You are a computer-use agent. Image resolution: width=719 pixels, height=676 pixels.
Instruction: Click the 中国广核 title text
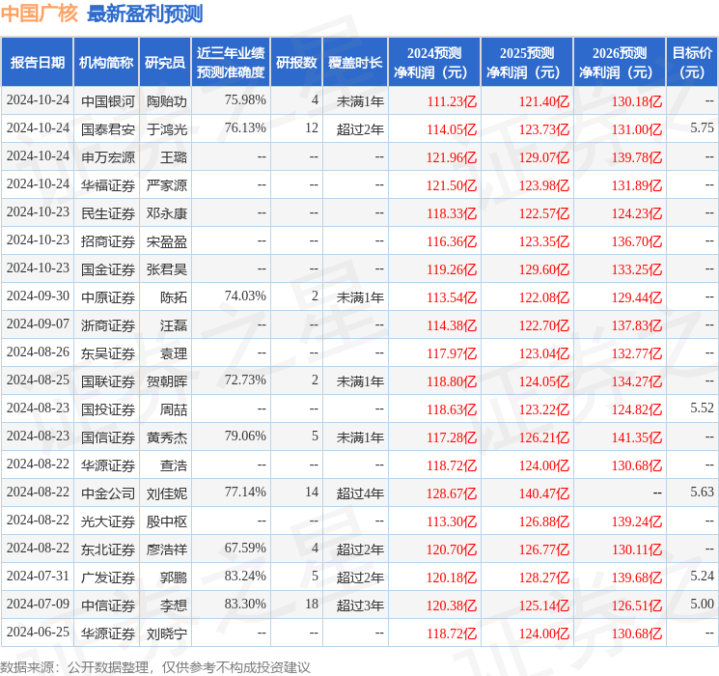coord(39,13)
